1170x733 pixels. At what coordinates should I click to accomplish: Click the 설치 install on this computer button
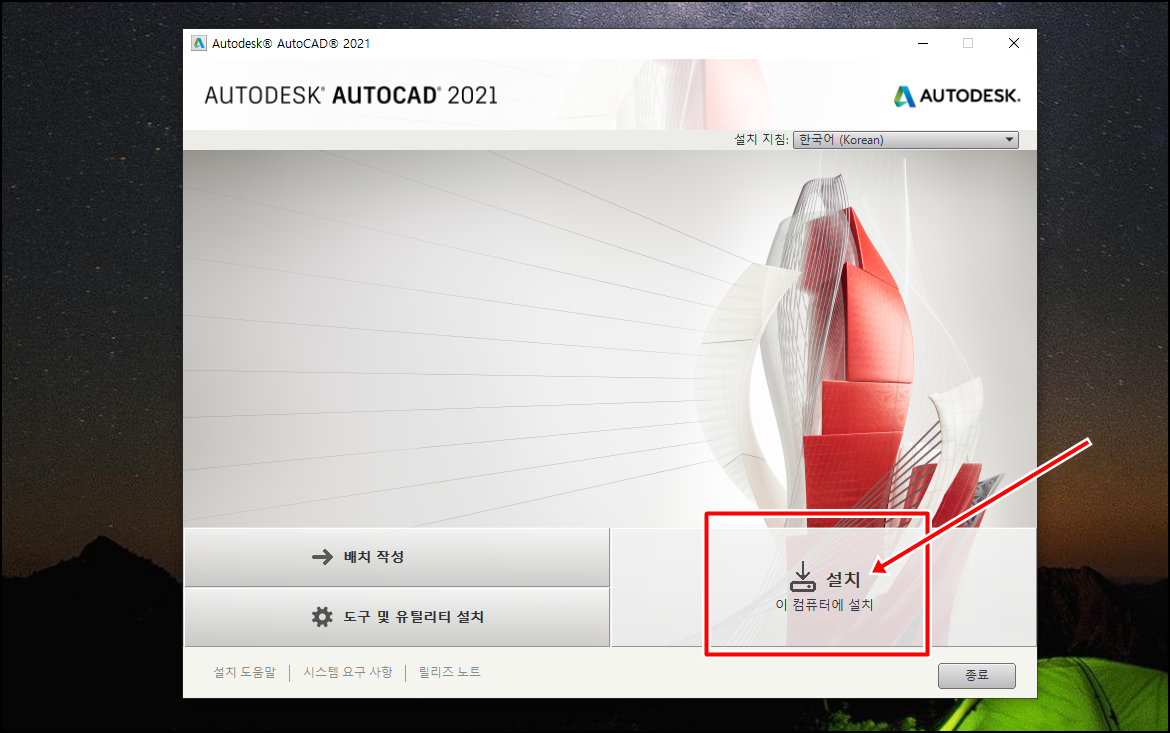pyautogui.click(x=824, y=587)
